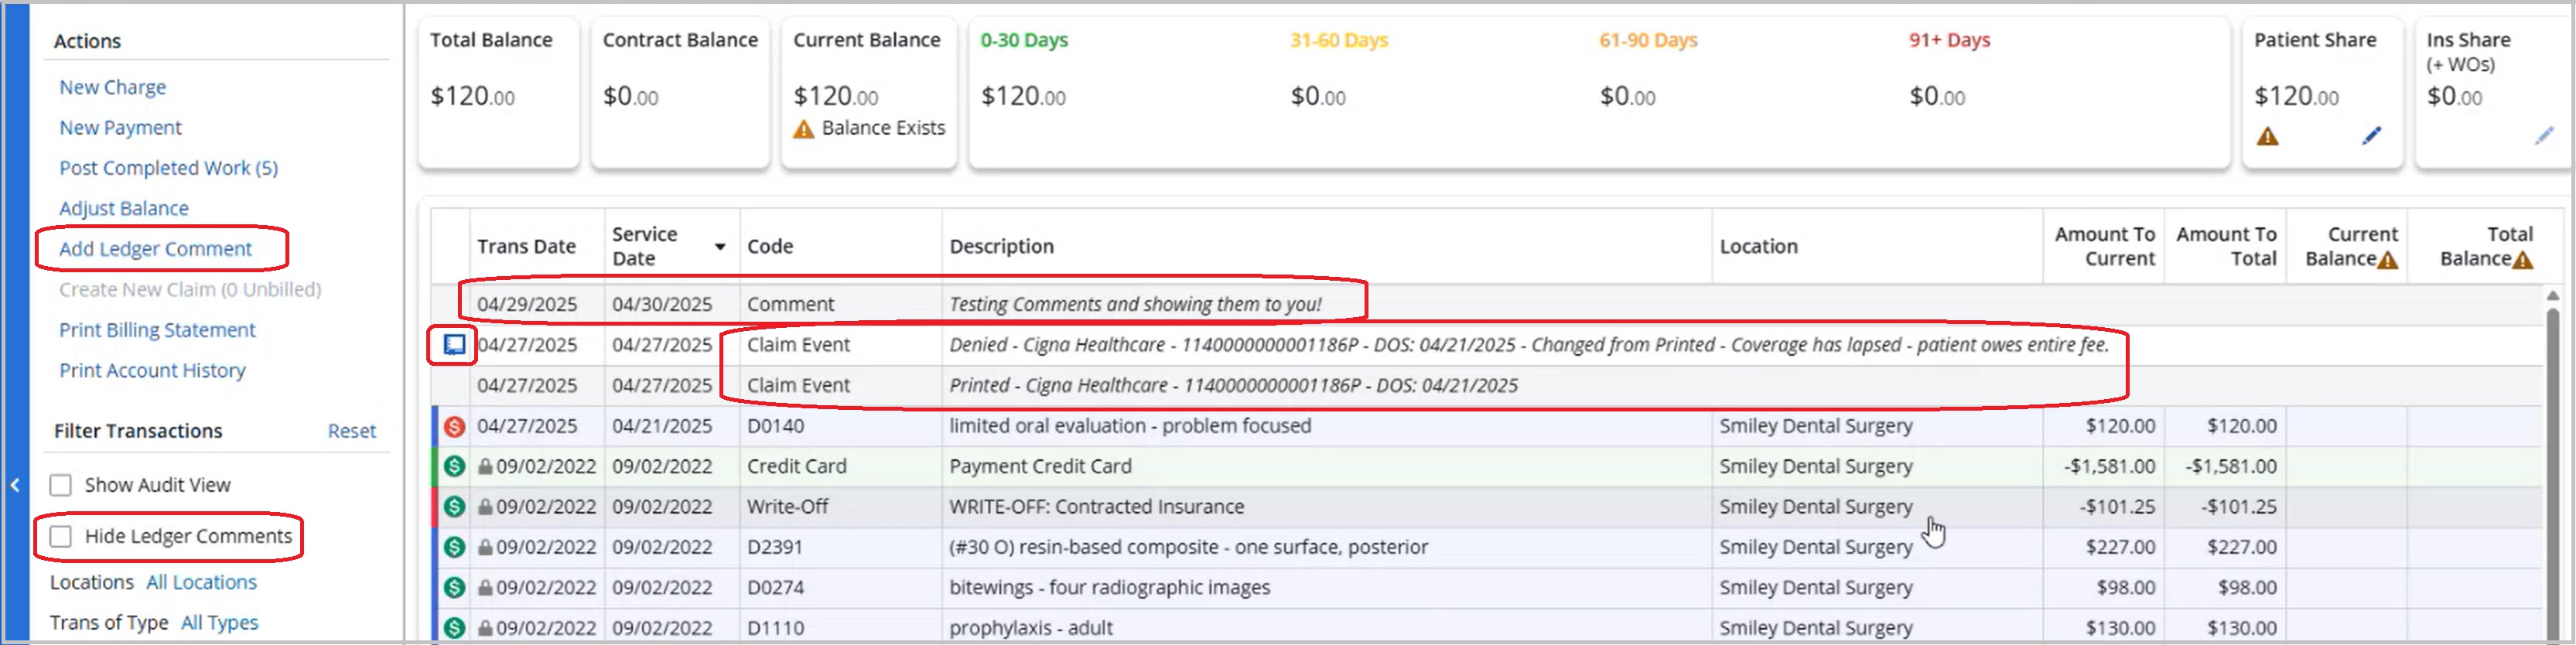
Task: Click the green dollar icon on the Write-Off row
Action: click(x=454, y=507)
